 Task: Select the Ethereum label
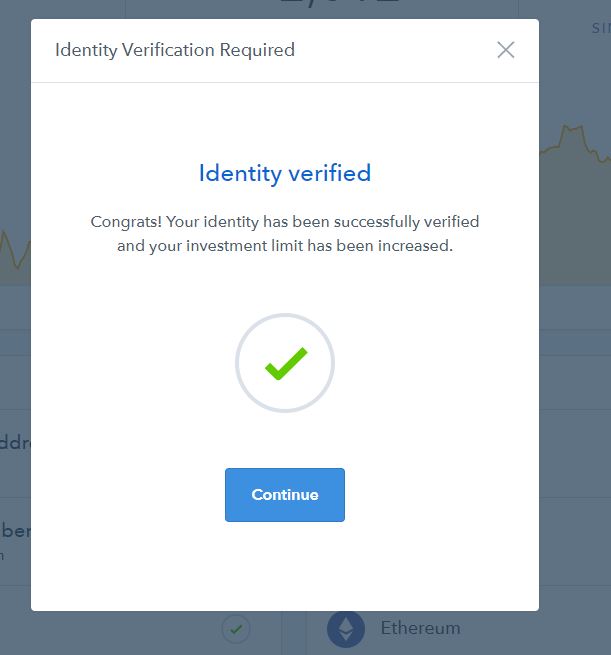coord(420,629)
